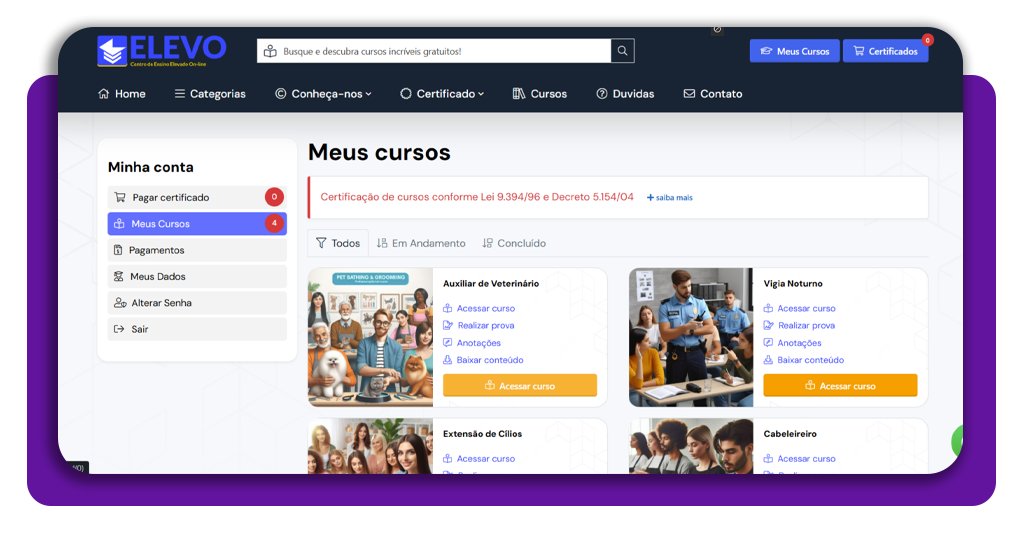This screenshot has width=1024, height=536.
Task: Click the ELEVO logo
Action: click(161, 51)
